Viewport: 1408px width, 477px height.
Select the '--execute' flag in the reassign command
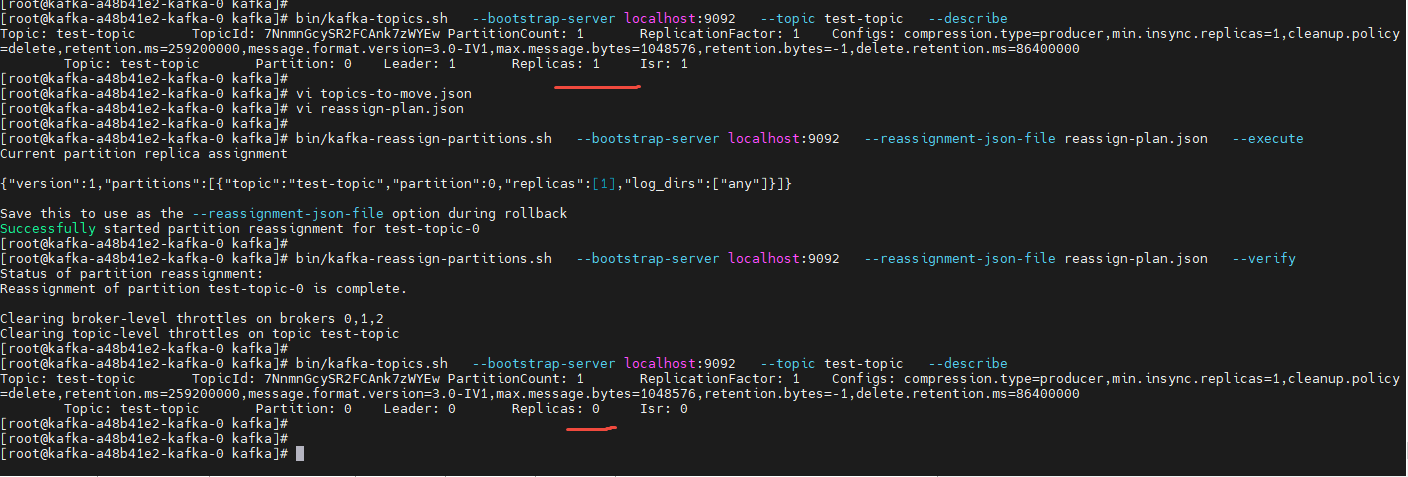tap(1267, 139)
